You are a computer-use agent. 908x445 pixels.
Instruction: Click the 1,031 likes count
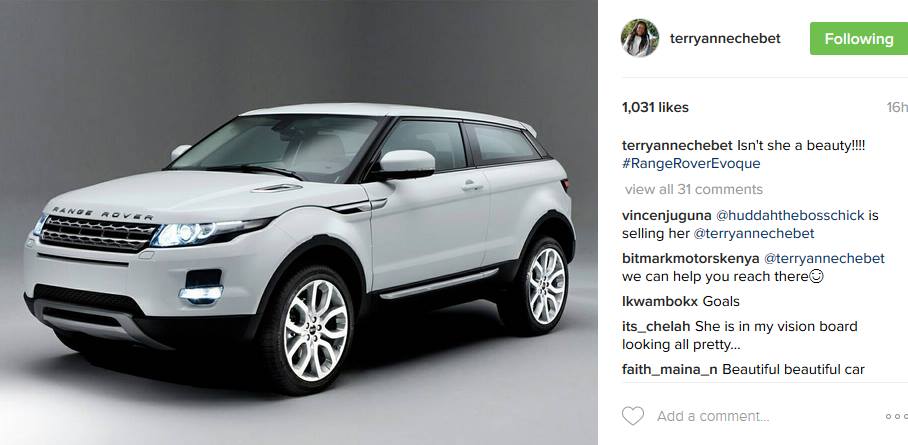tap(655, 107)
